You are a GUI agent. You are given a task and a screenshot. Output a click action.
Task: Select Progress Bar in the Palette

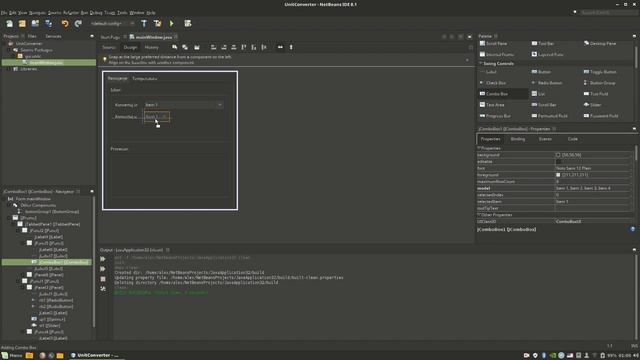495,116
